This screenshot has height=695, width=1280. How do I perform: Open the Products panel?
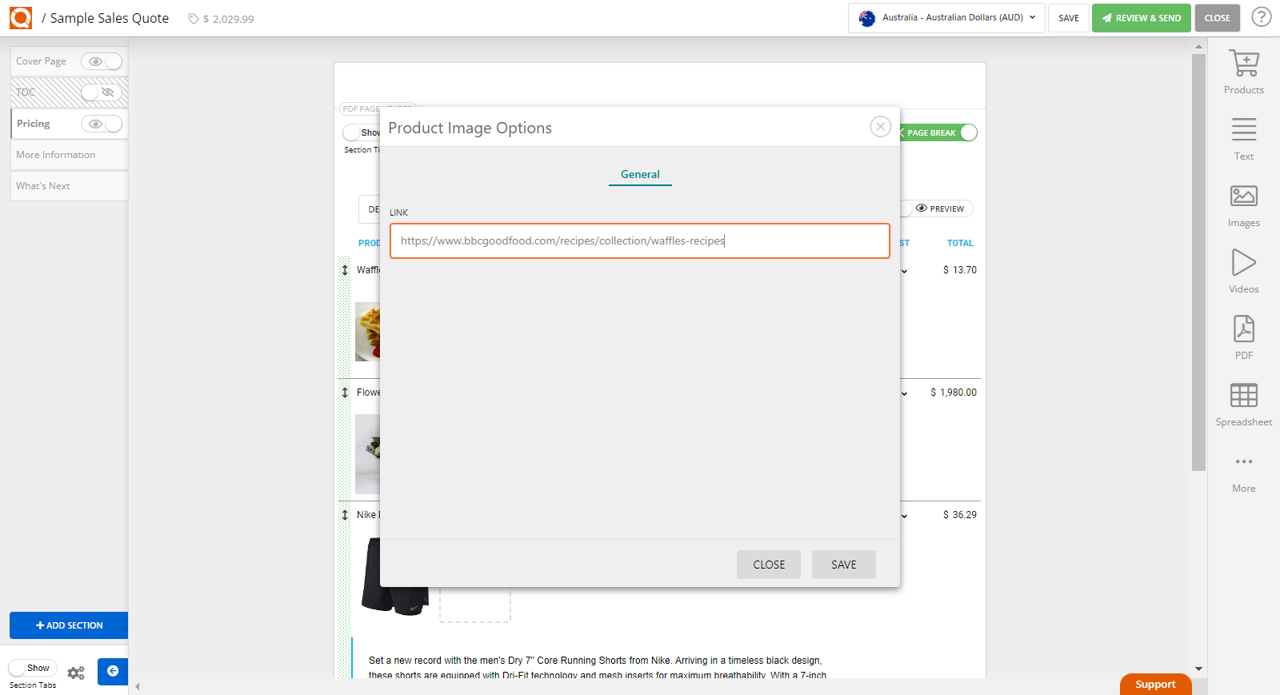click(1243, 70)
